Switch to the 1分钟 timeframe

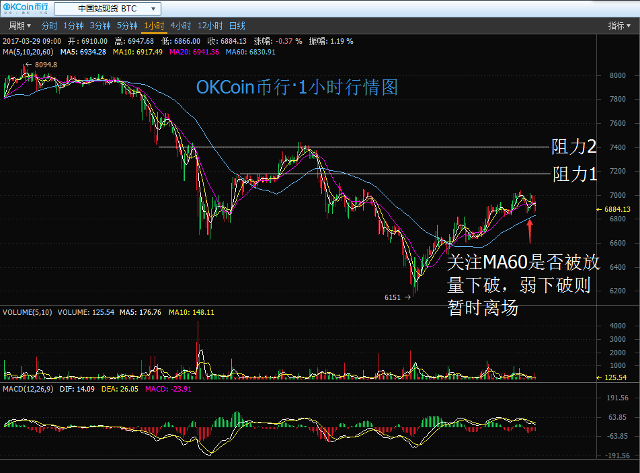pyautogui.click(x=73, y=26)
